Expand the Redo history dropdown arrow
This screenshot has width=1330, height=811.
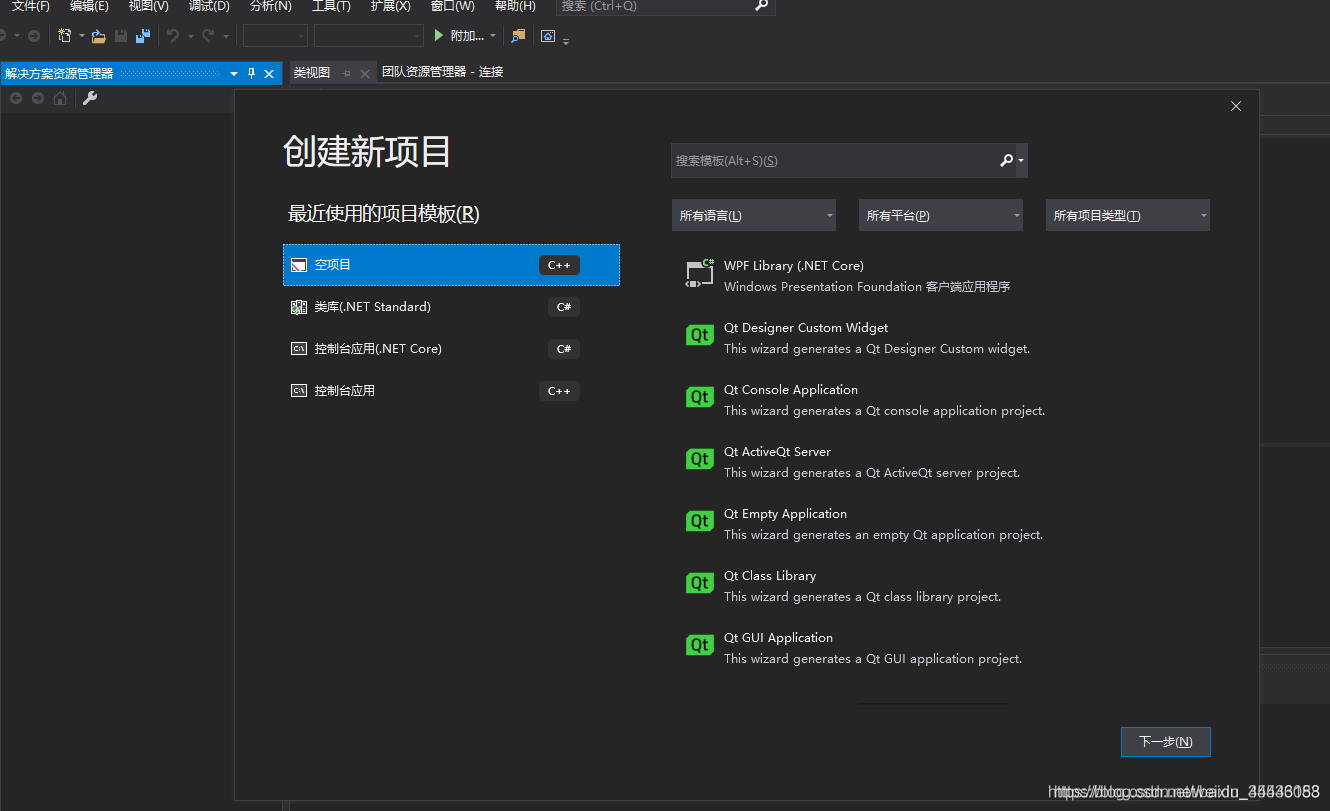coord(225,37)
